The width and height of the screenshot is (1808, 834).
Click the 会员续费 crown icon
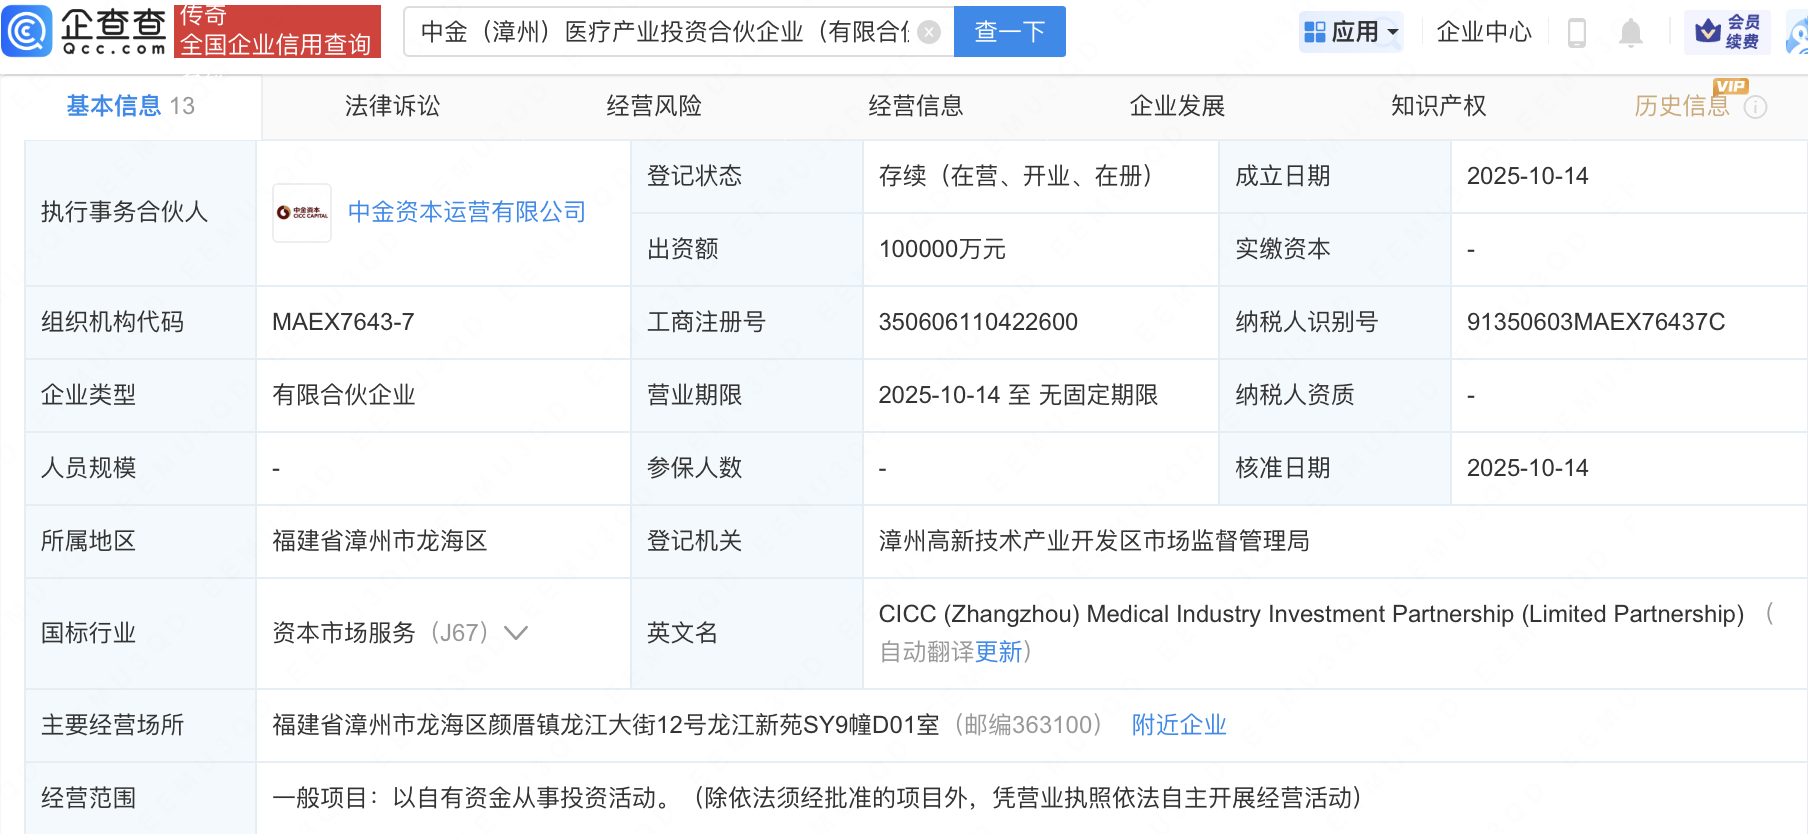1708,32
